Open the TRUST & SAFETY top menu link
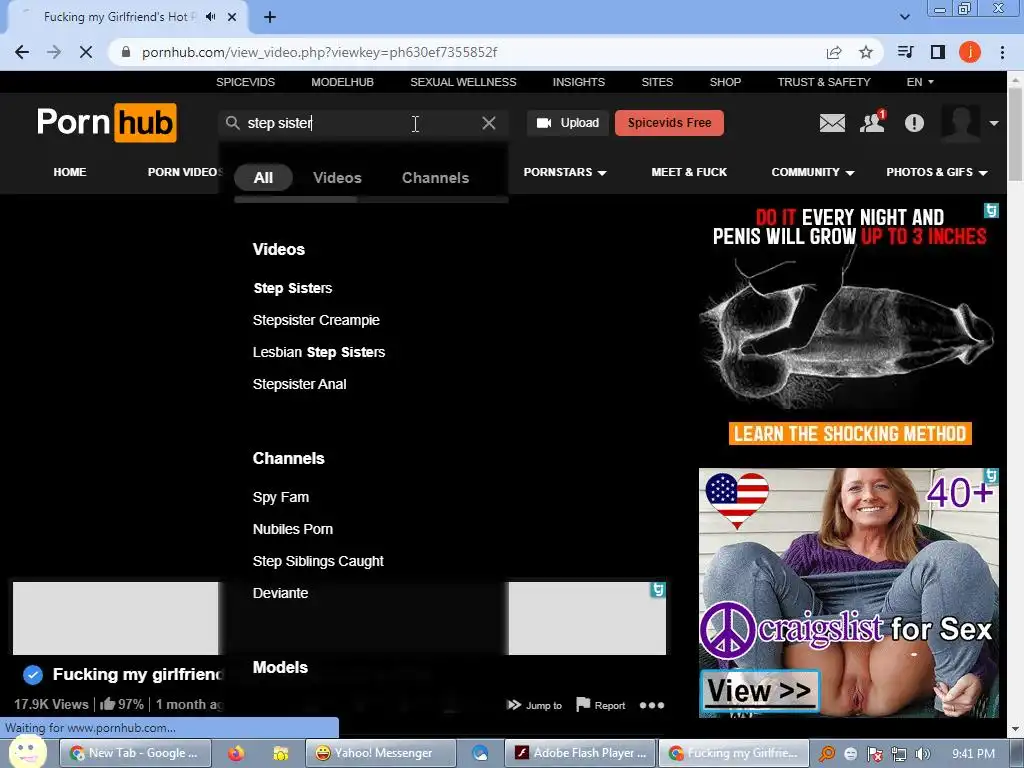Viewport: 1024px width, 768px height. coord(824,82)
